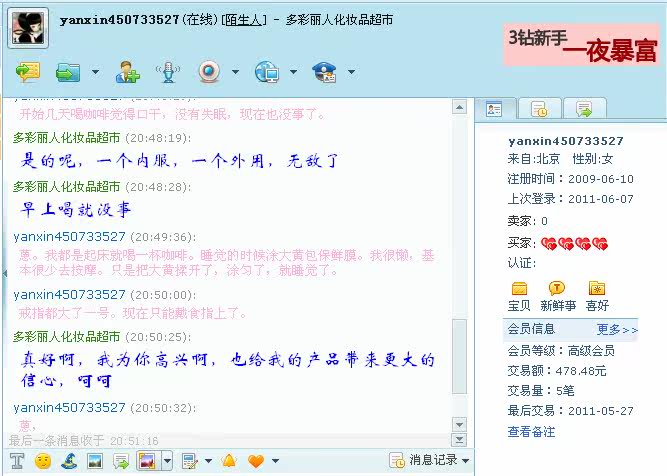667x476 pixels.
Task: Click the 注册时间 2009-06-10 text
Action: click(570, 179)
